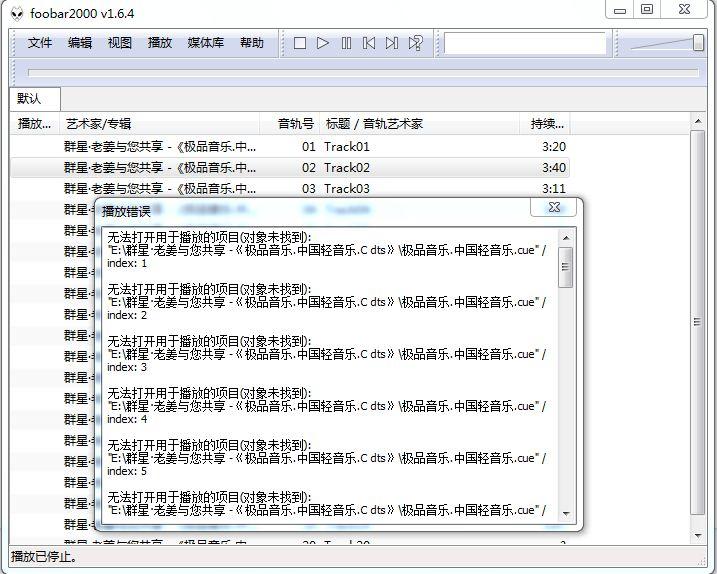Close the 播放错误 dialog
The width and height of the screenshot is (717, 574).
(x=554, y=208)
